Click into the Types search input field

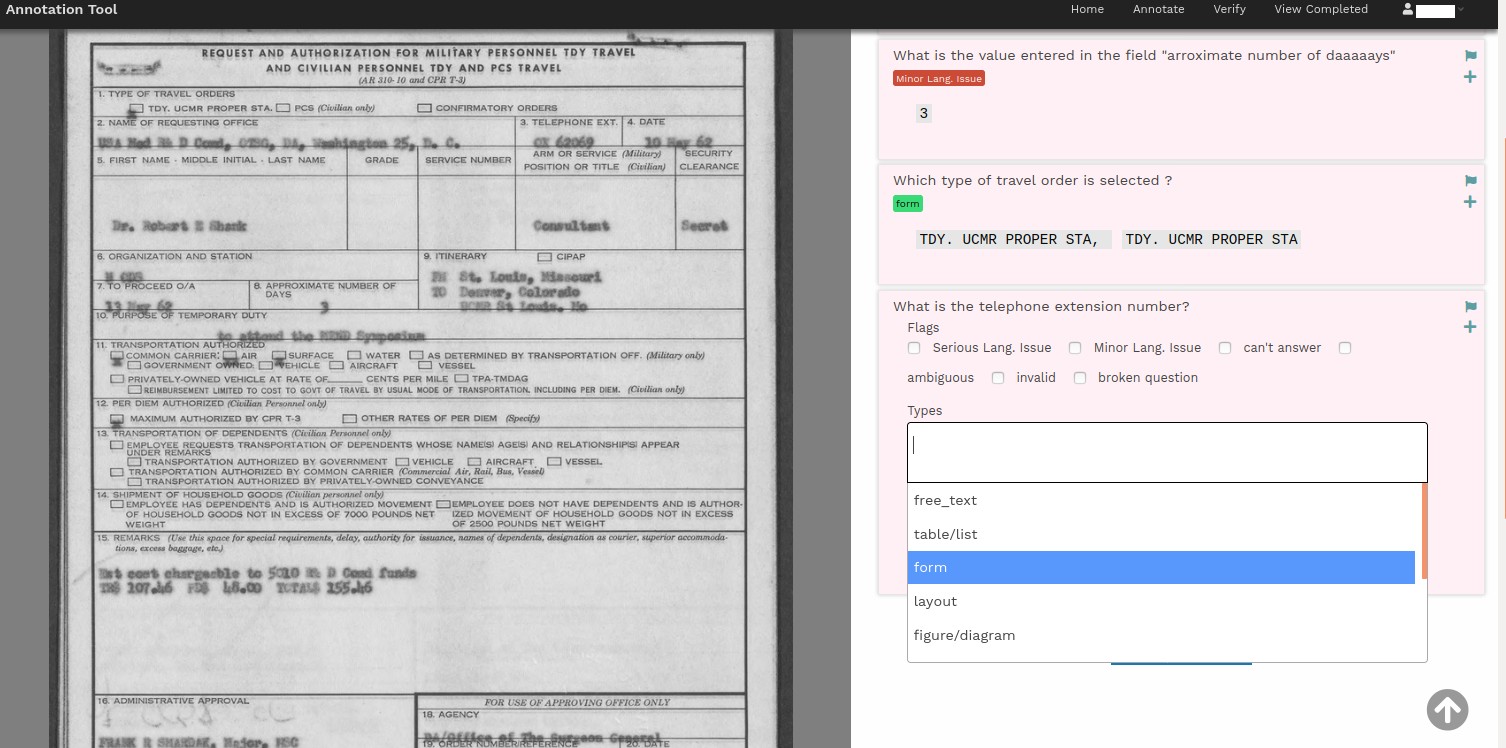pos(1166,446)
